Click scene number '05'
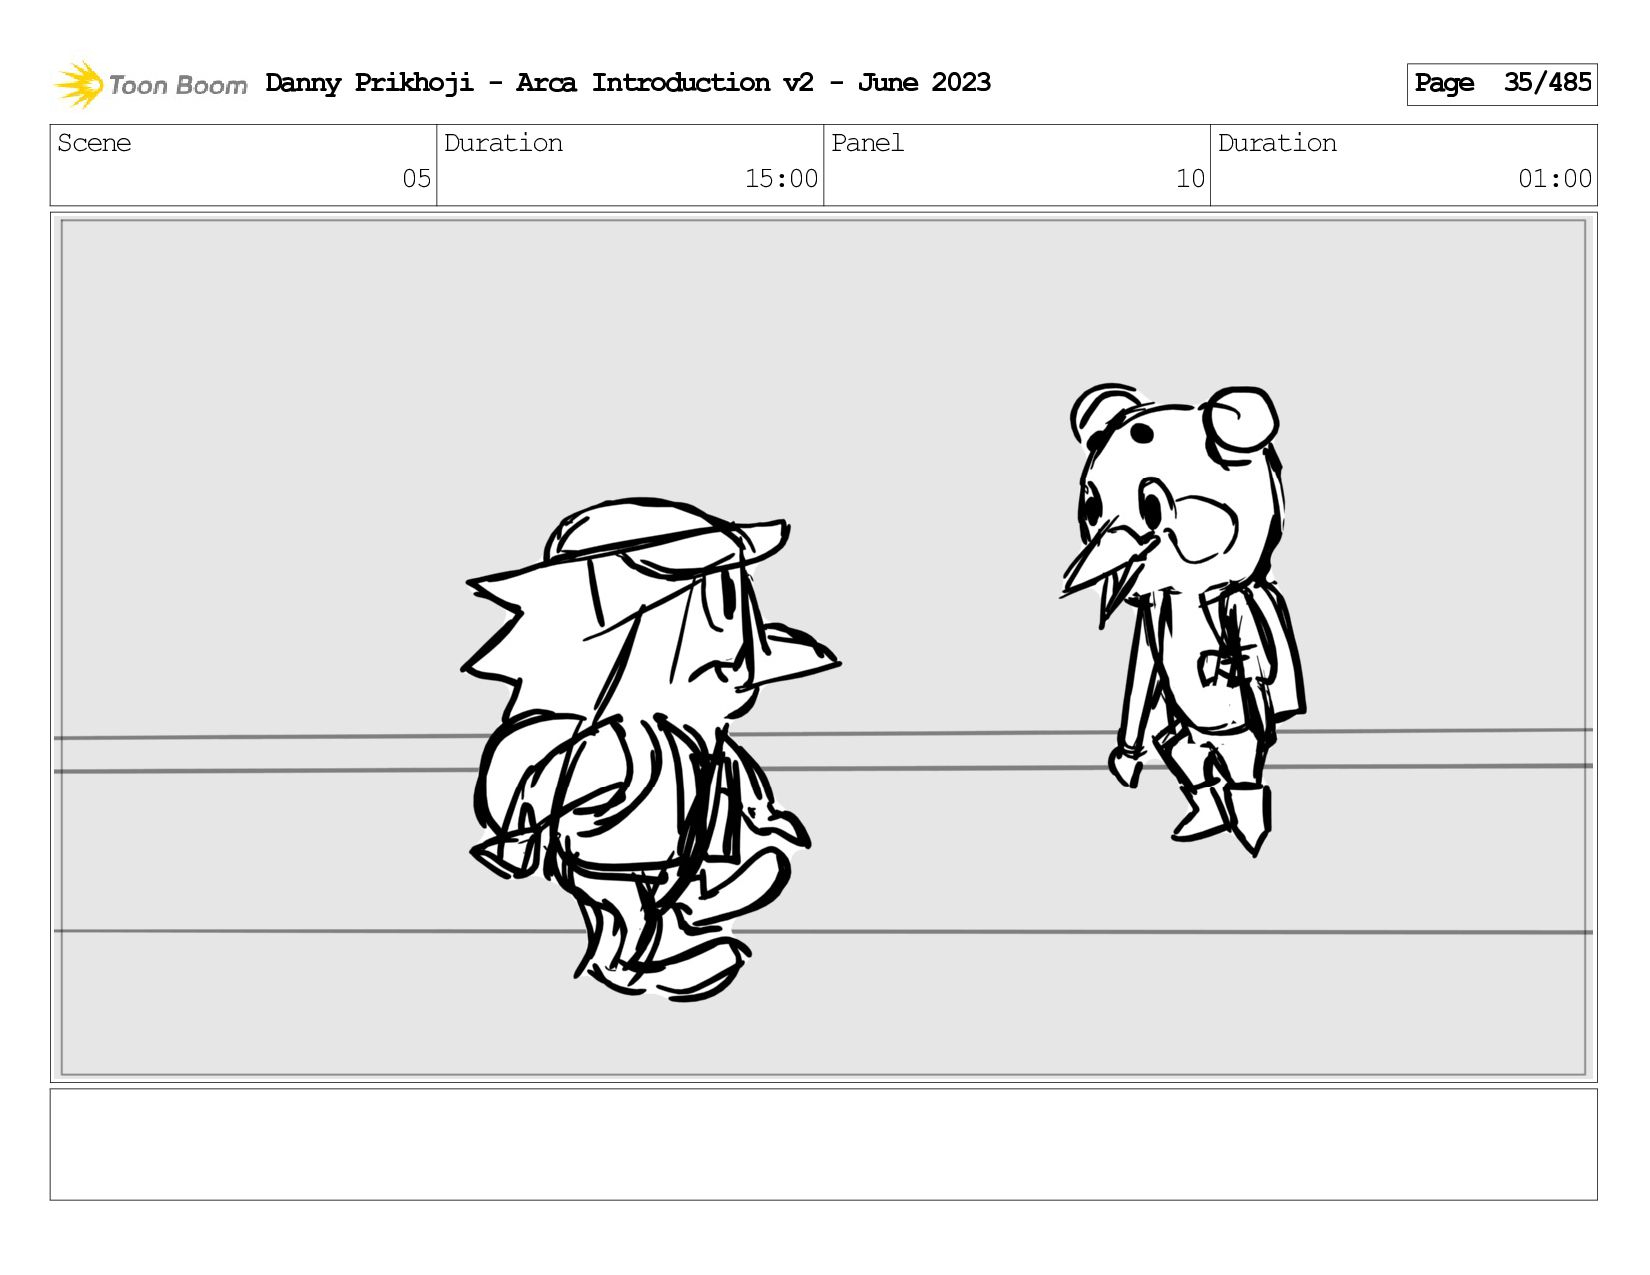Image resolution: width=1650 pixels, height=1275 pixels. coord(416,179)
